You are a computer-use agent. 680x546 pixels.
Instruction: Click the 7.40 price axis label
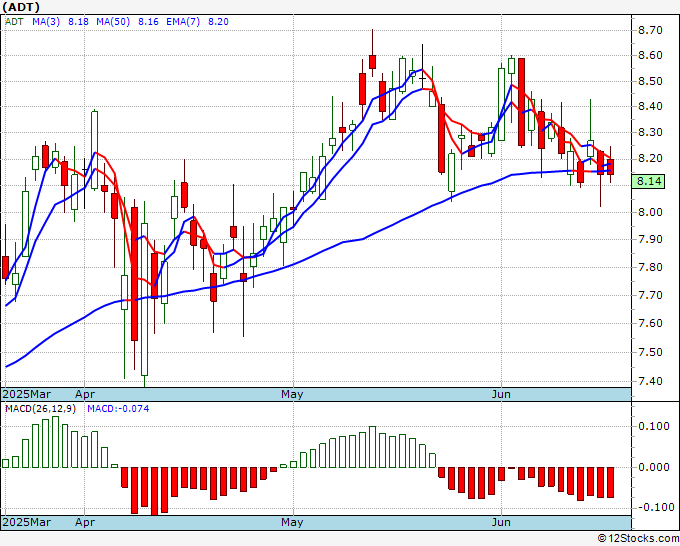click(x=650, y=381)
